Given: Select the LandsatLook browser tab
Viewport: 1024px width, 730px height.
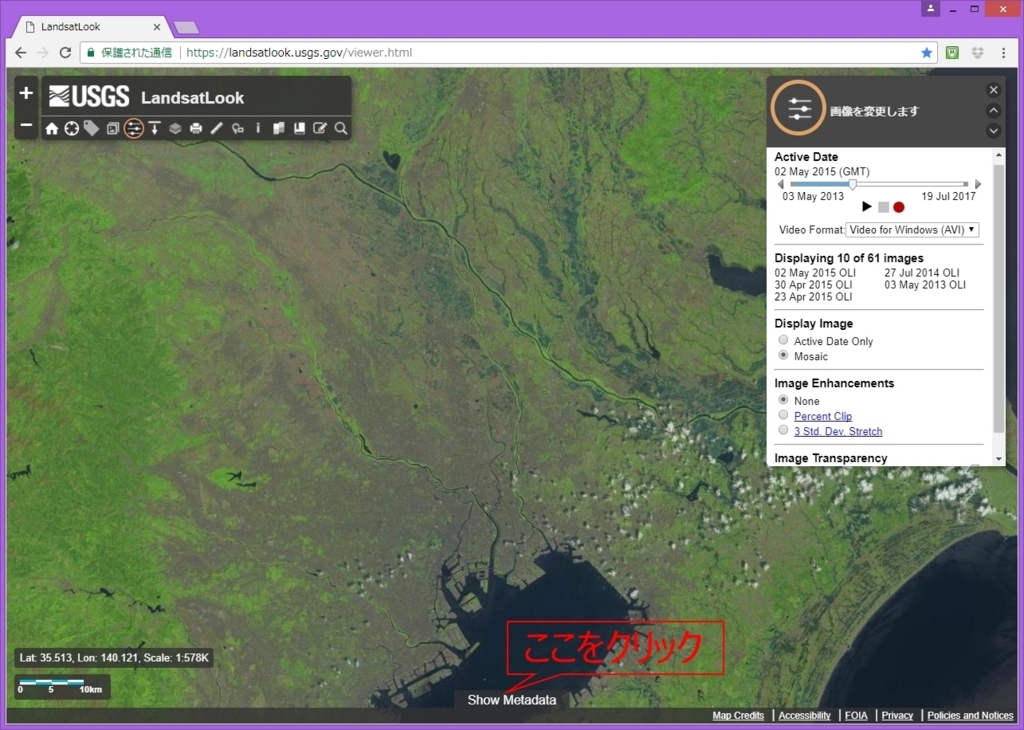Looking at the screenshot, I should 91,27.
